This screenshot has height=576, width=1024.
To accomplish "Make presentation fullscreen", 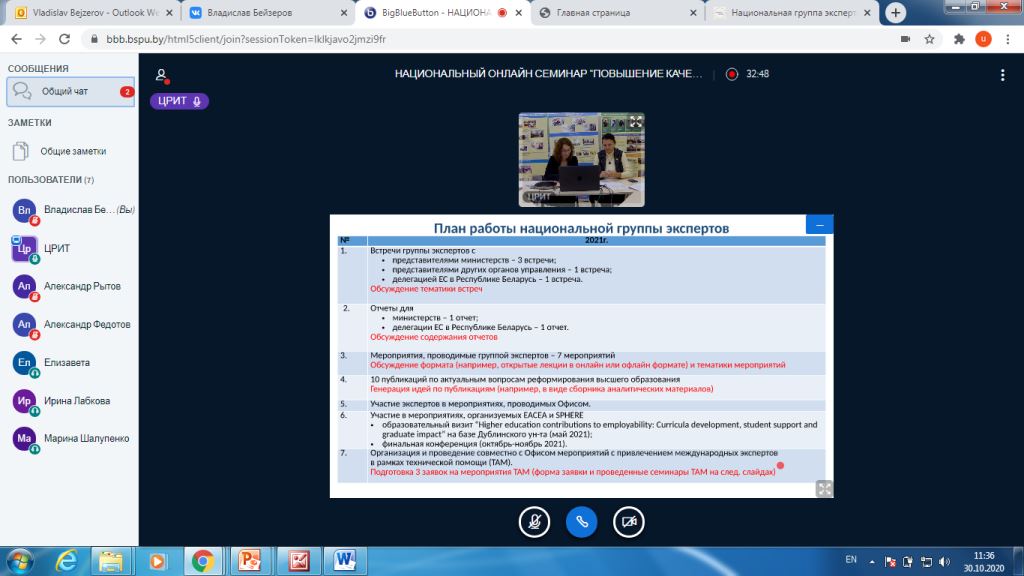I will (824, 488).
